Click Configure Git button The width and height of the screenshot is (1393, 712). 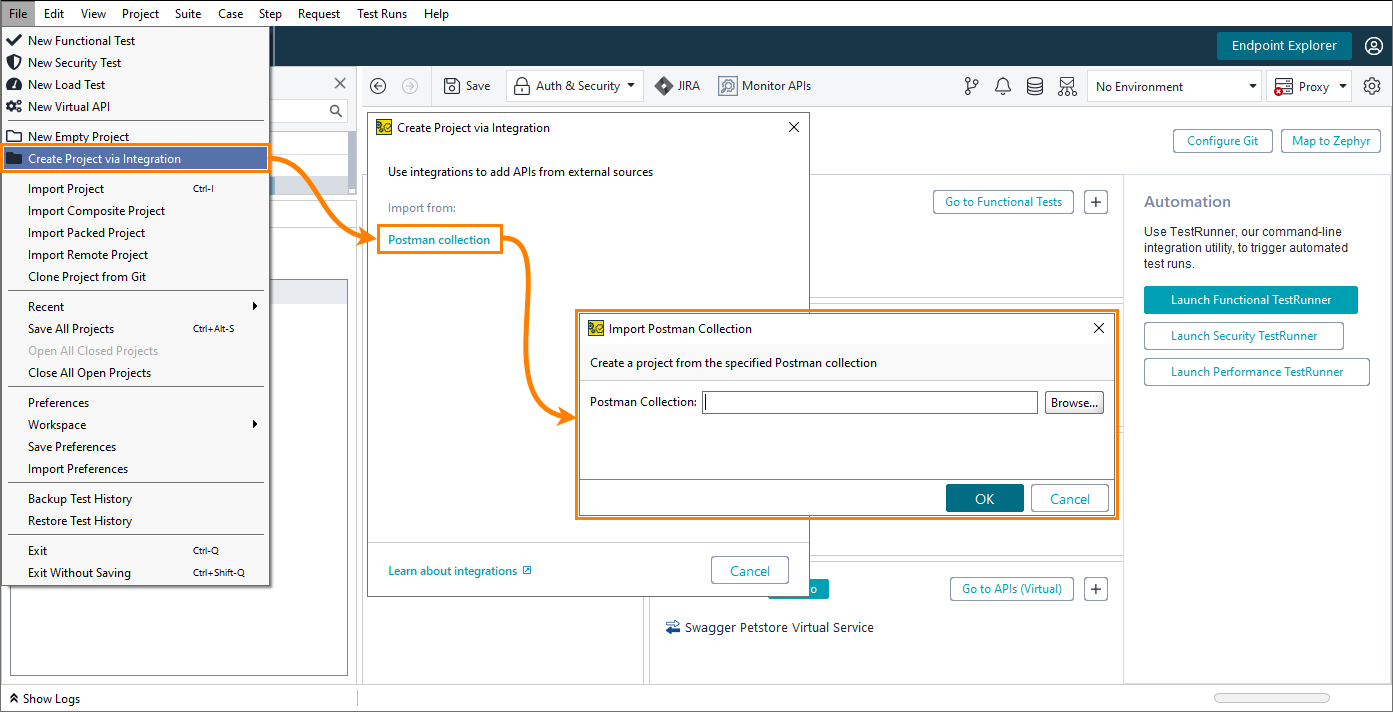point(1223,141)
